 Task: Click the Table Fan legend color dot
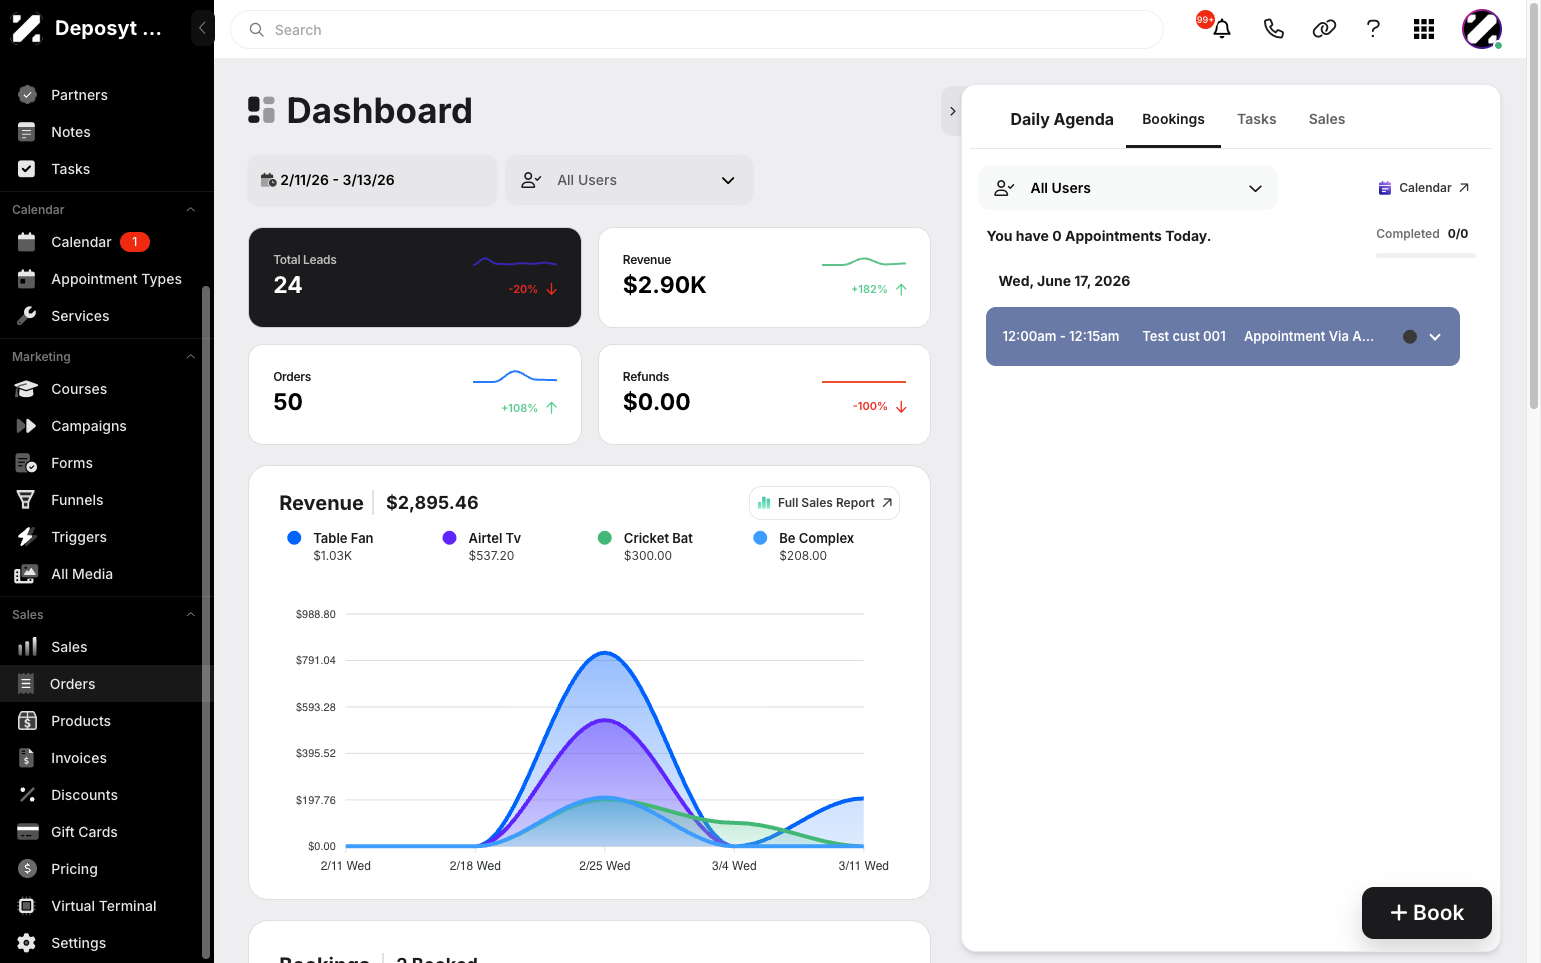point(294,538)
